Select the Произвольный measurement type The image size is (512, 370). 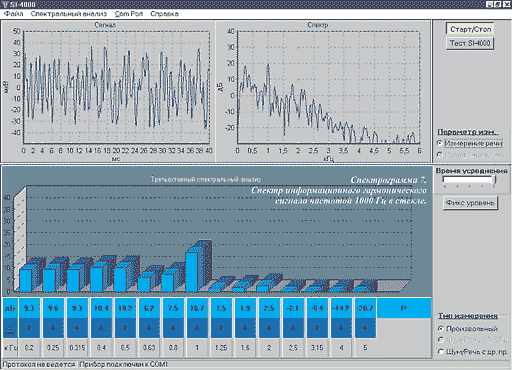point(441,329)
